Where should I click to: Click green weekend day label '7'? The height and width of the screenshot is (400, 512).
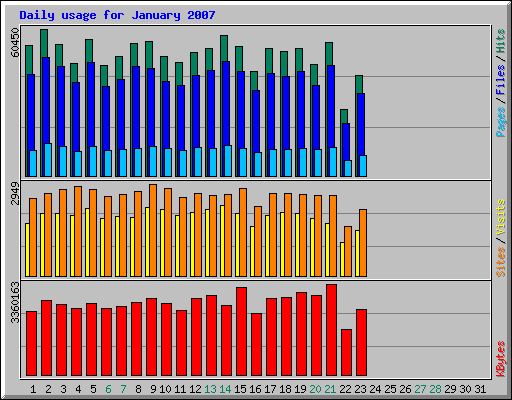tap(123, 389)
